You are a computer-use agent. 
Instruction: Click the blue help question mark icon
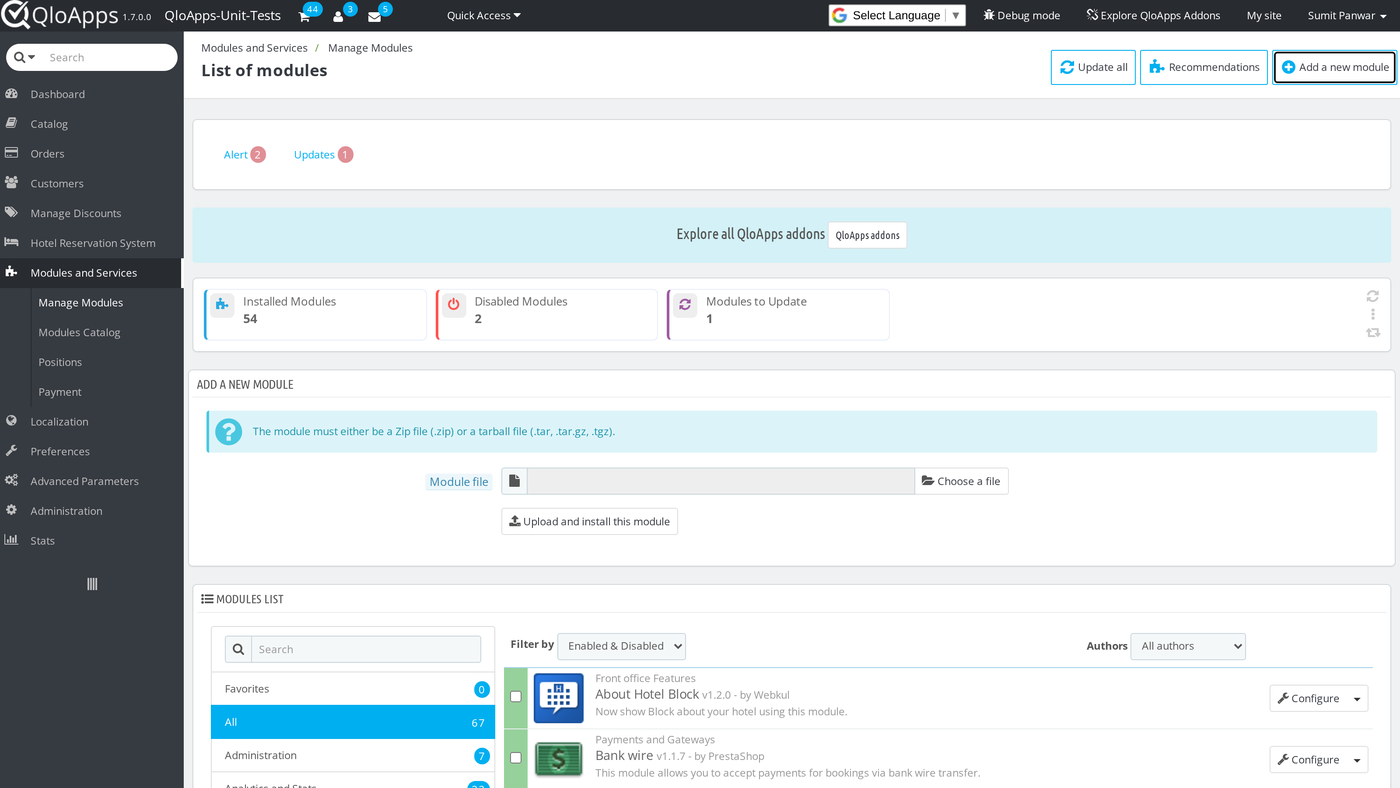point(228,432)
